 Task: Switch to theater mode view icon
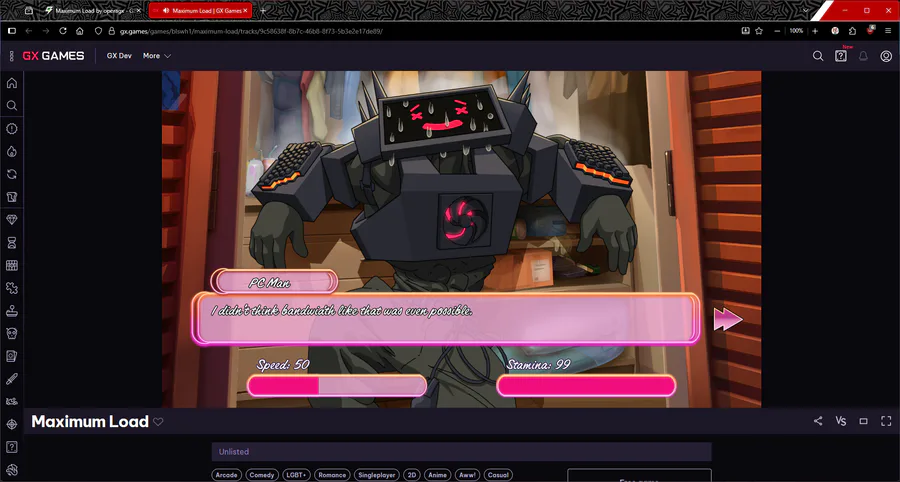point(863,421)
